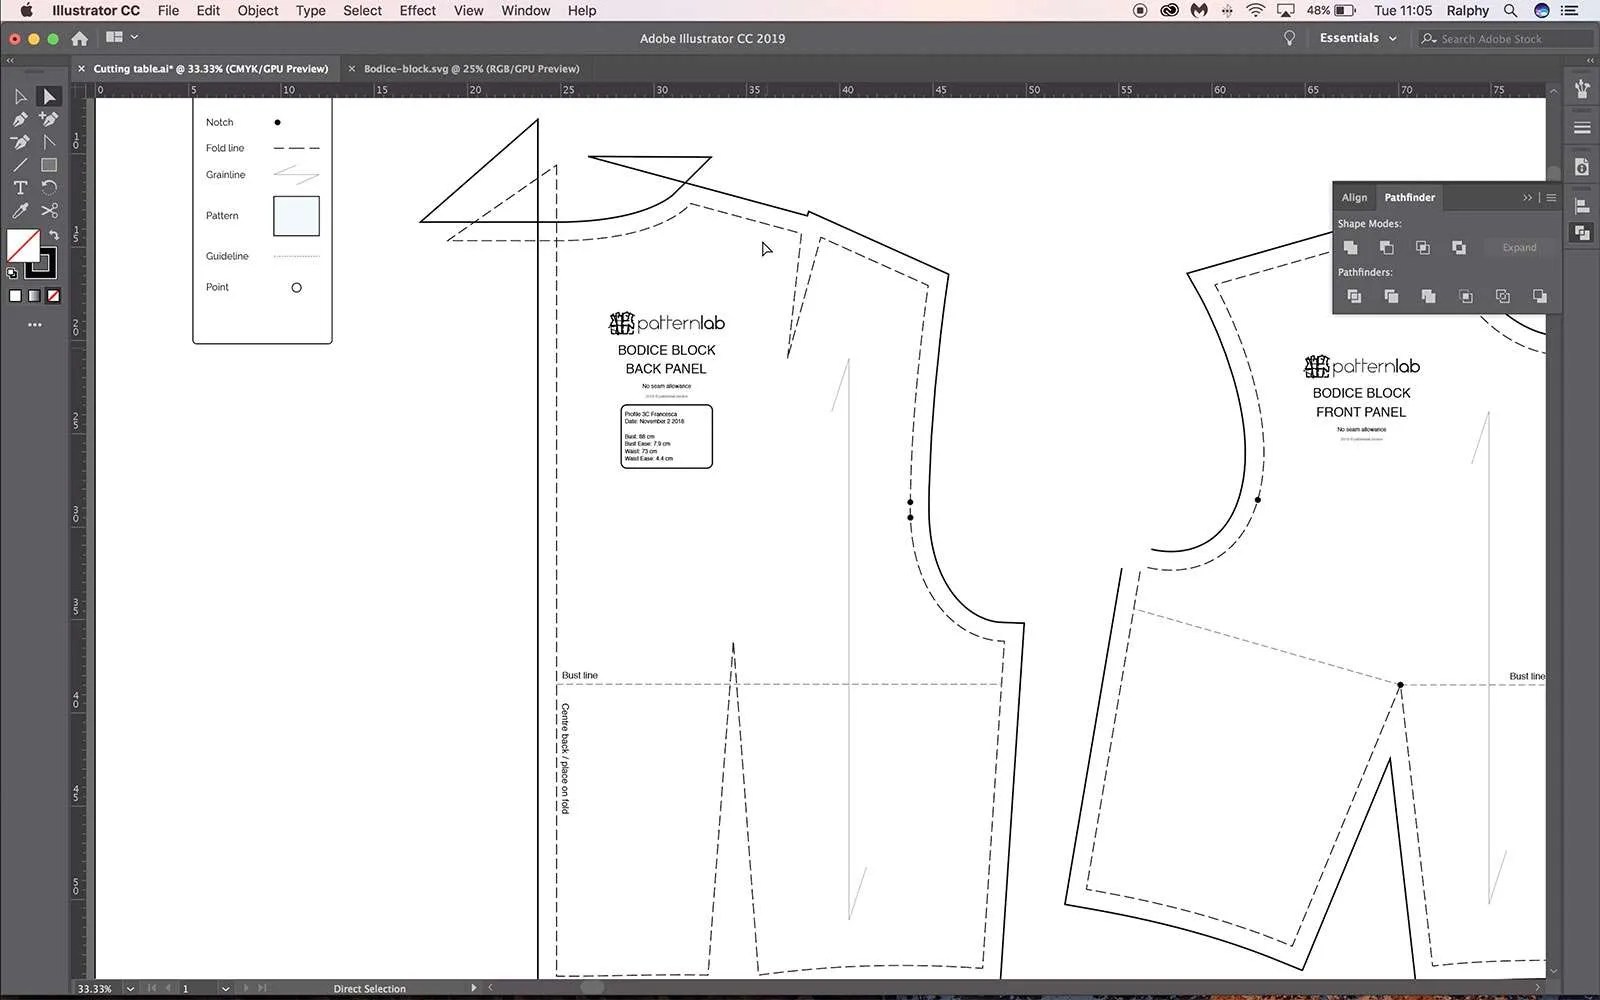Click the Minus Front shape mode
This screenshot has width=1600, height=1000.
(1387, 247)
